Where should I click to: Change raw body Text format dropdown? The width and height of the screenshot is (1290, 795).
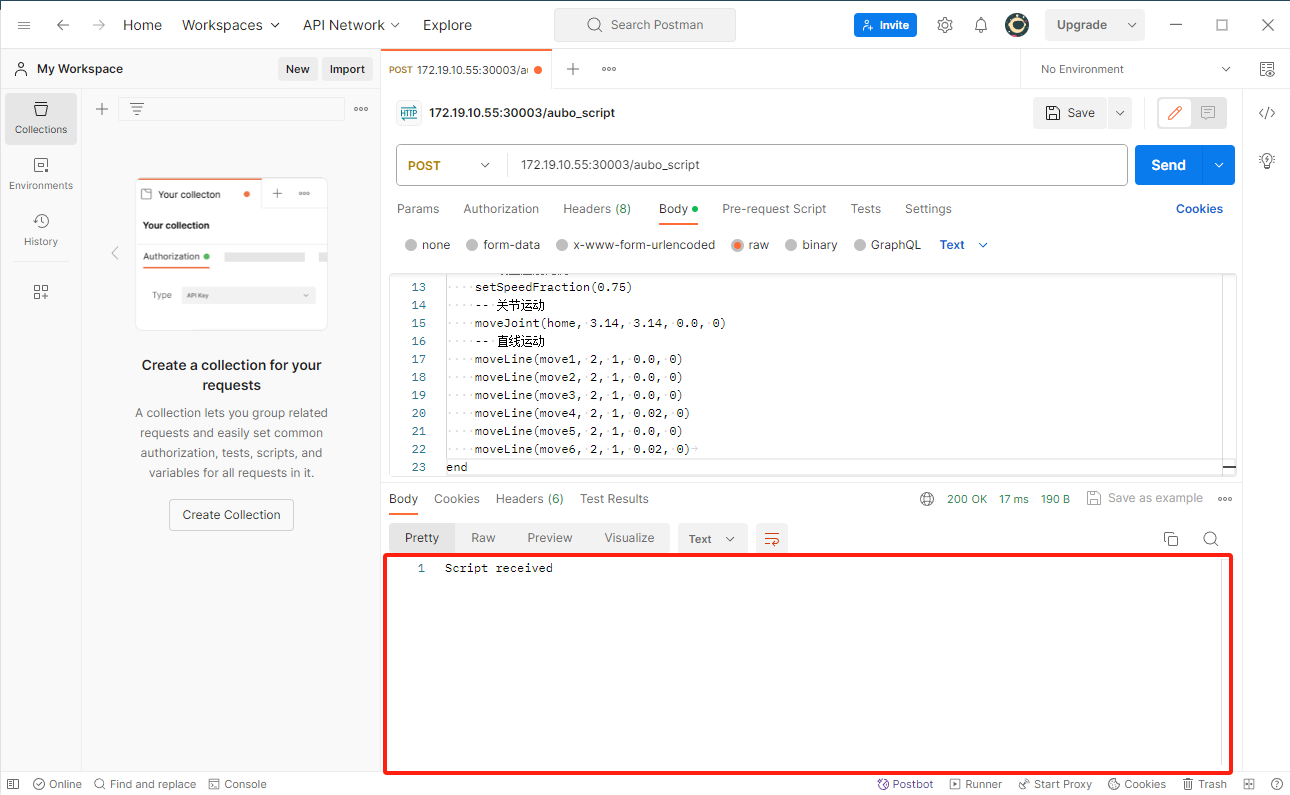[964, 245]
